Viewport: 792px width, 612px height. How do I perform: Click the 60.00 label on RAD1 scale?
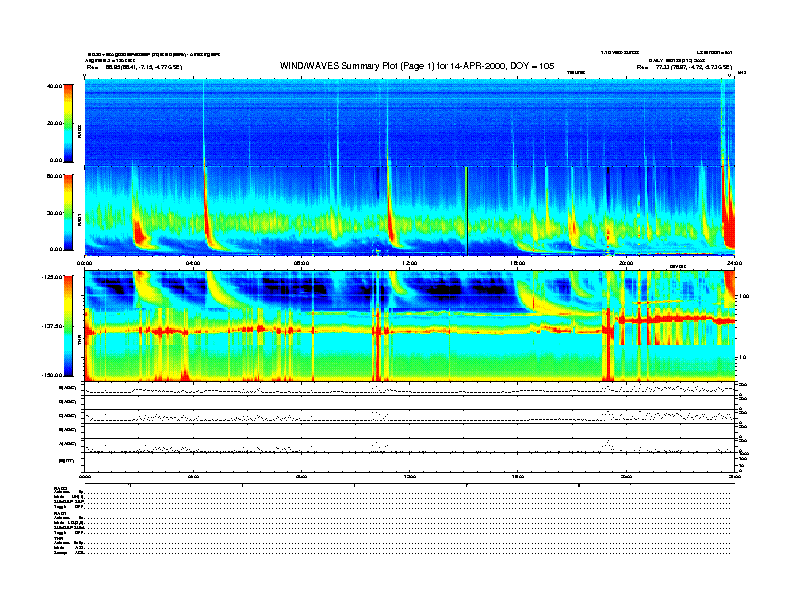click(54, 176)
